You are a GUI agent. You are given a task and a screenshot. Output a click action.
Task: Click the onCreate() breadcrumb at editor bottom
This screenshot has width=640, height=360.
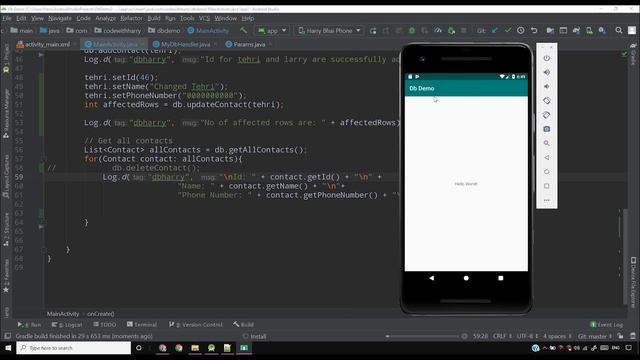(x=101, y=314)
